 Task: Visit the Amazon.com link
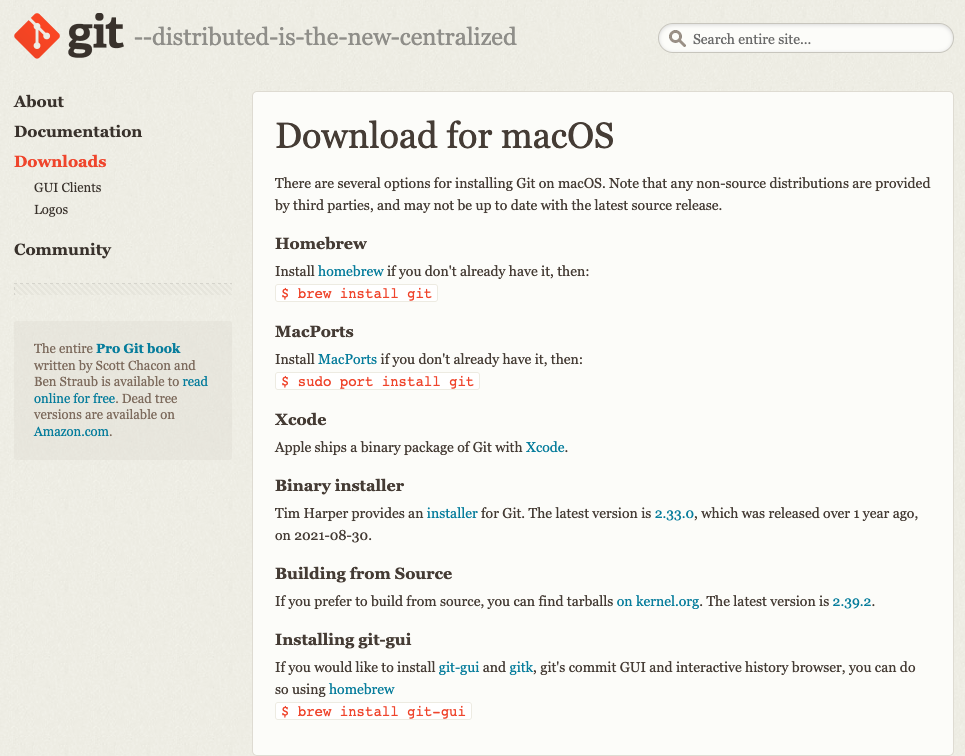tap(71, 432)
